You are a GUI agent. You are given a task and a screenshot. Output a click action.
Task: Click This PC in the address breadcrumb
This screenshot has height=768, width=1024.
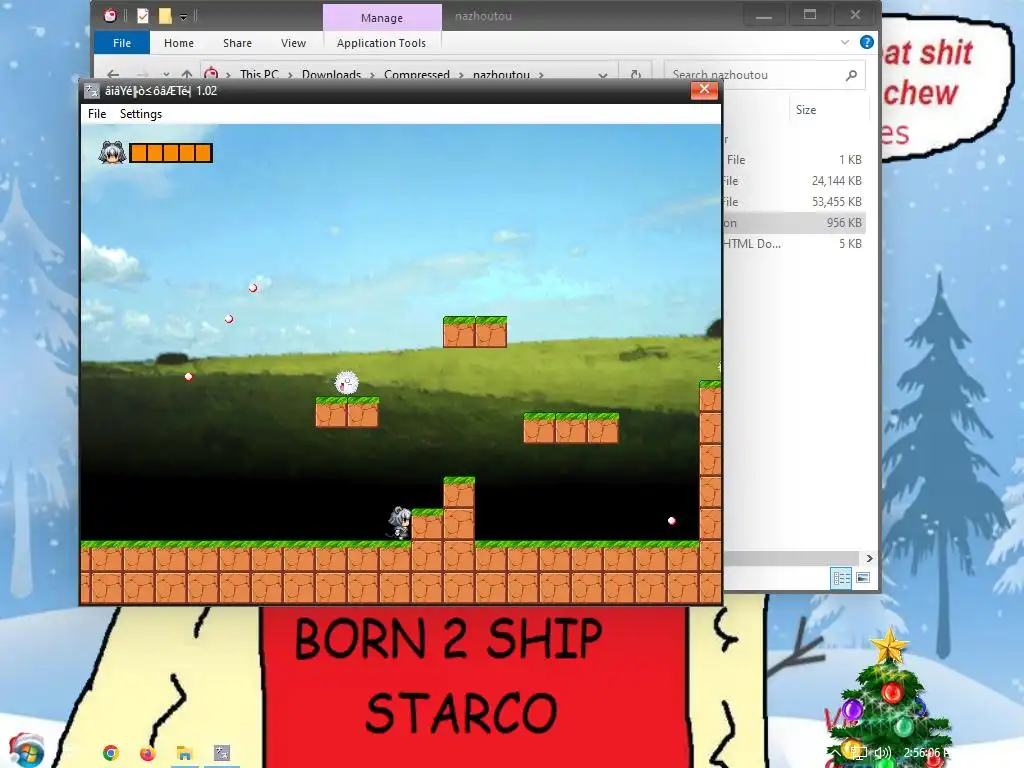click(x=259, y=74)
